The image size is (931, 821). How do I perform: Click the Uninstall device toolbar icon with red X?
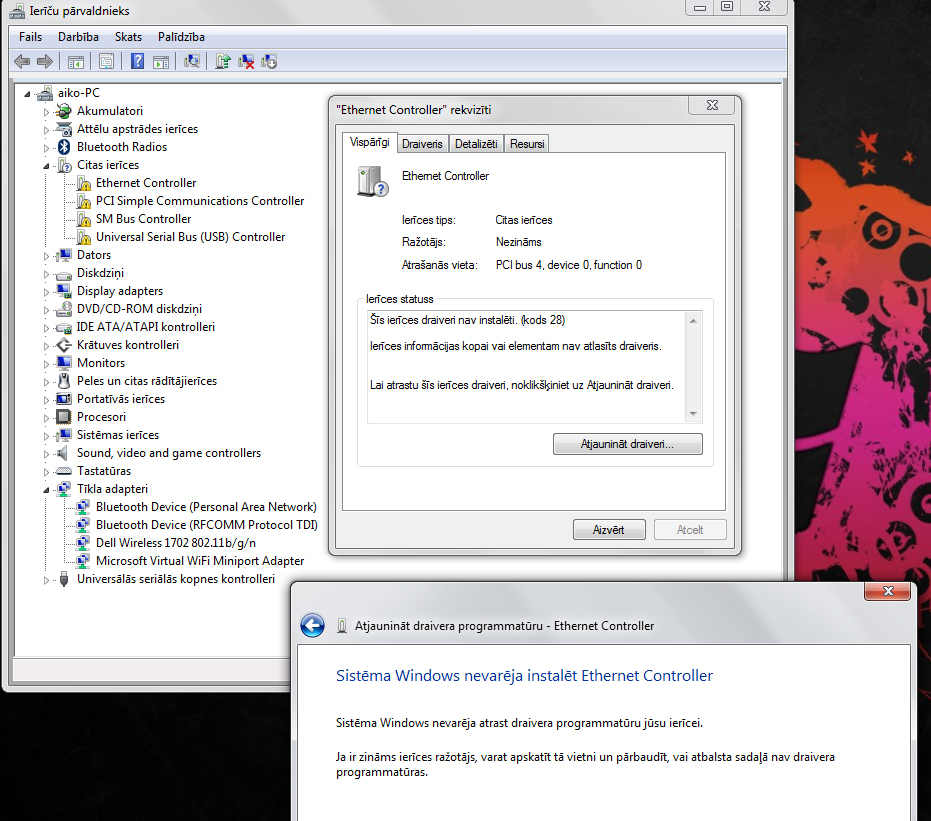(246, 61)
